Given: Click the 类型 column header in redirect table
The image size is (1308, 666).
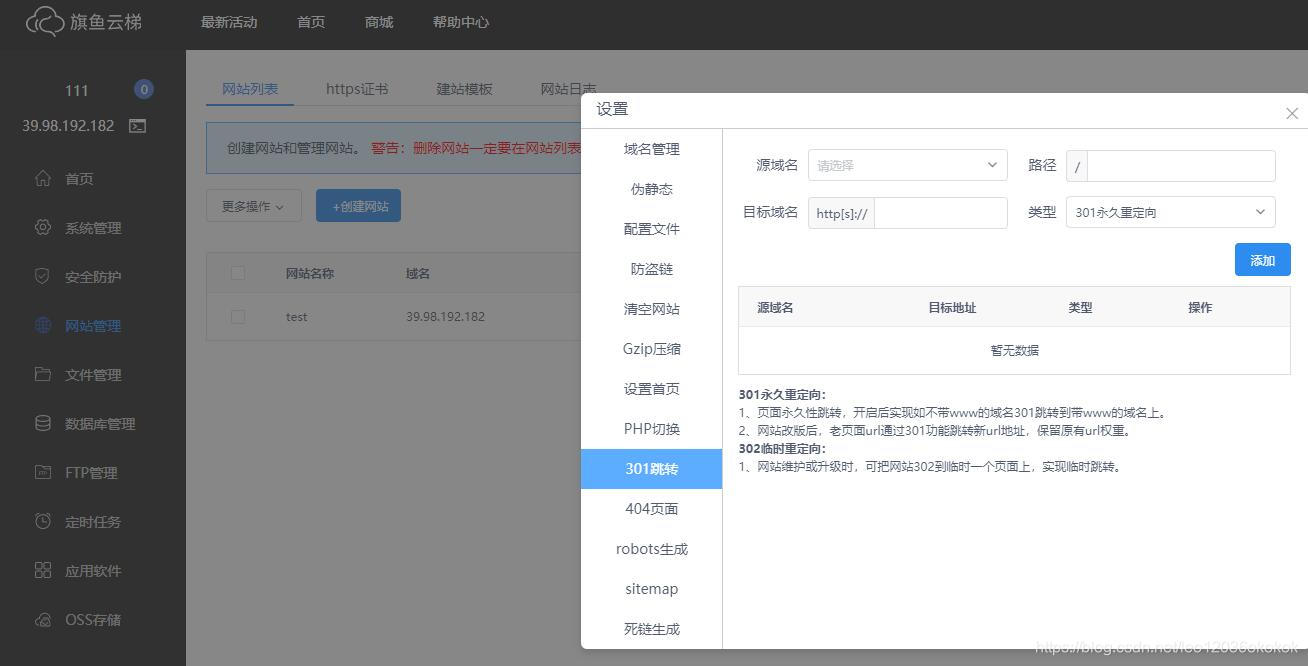Looking at the screenshot, I should pos(1080,308).
